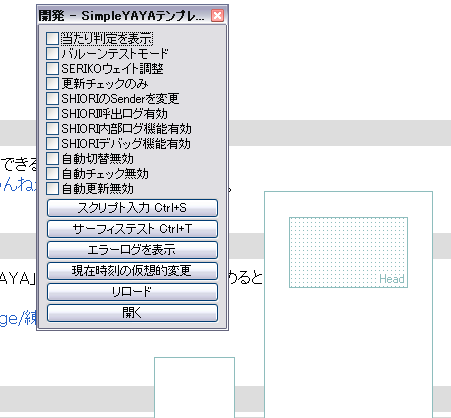Enable SHIORI呼出ログ有効 checkbox

click(x=52, y=113)
